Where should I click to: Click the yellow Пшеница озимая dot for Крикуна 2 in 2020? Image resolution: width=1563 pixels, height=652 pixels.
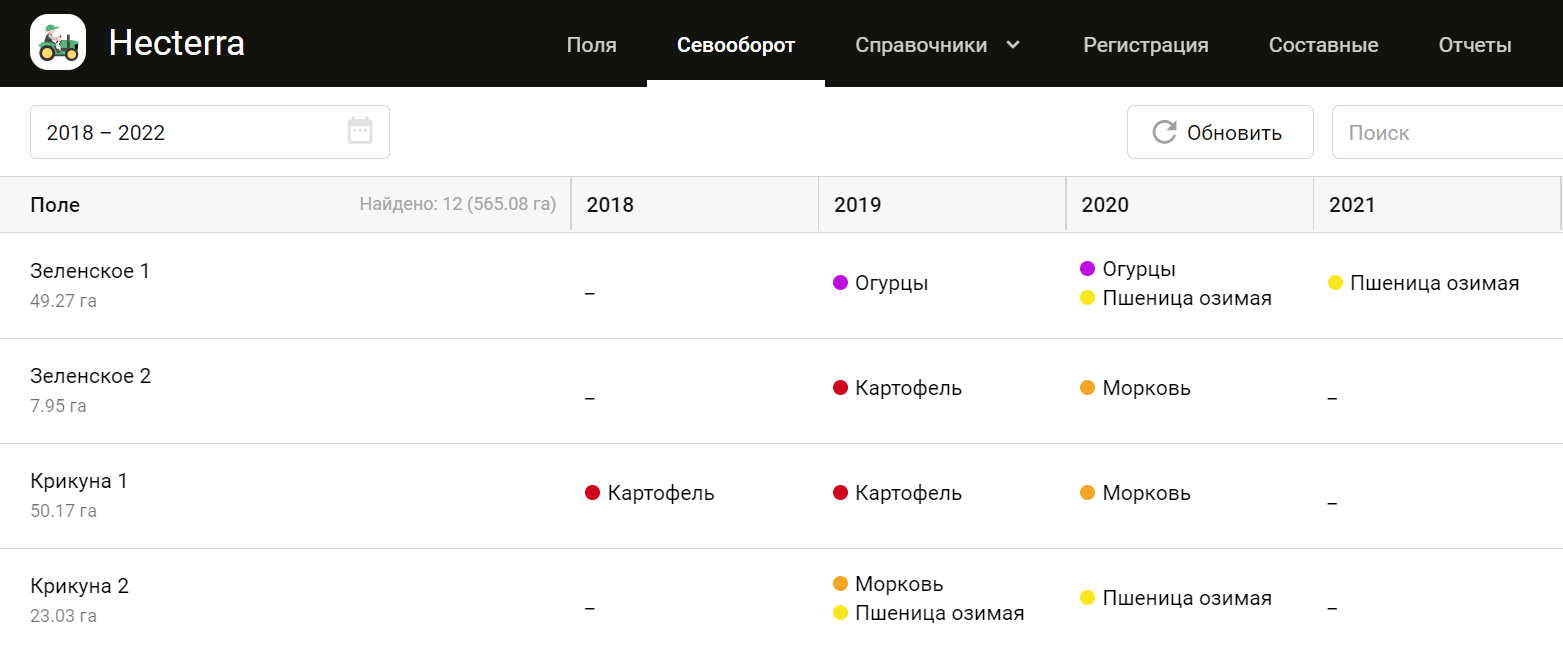point(1086,597)
